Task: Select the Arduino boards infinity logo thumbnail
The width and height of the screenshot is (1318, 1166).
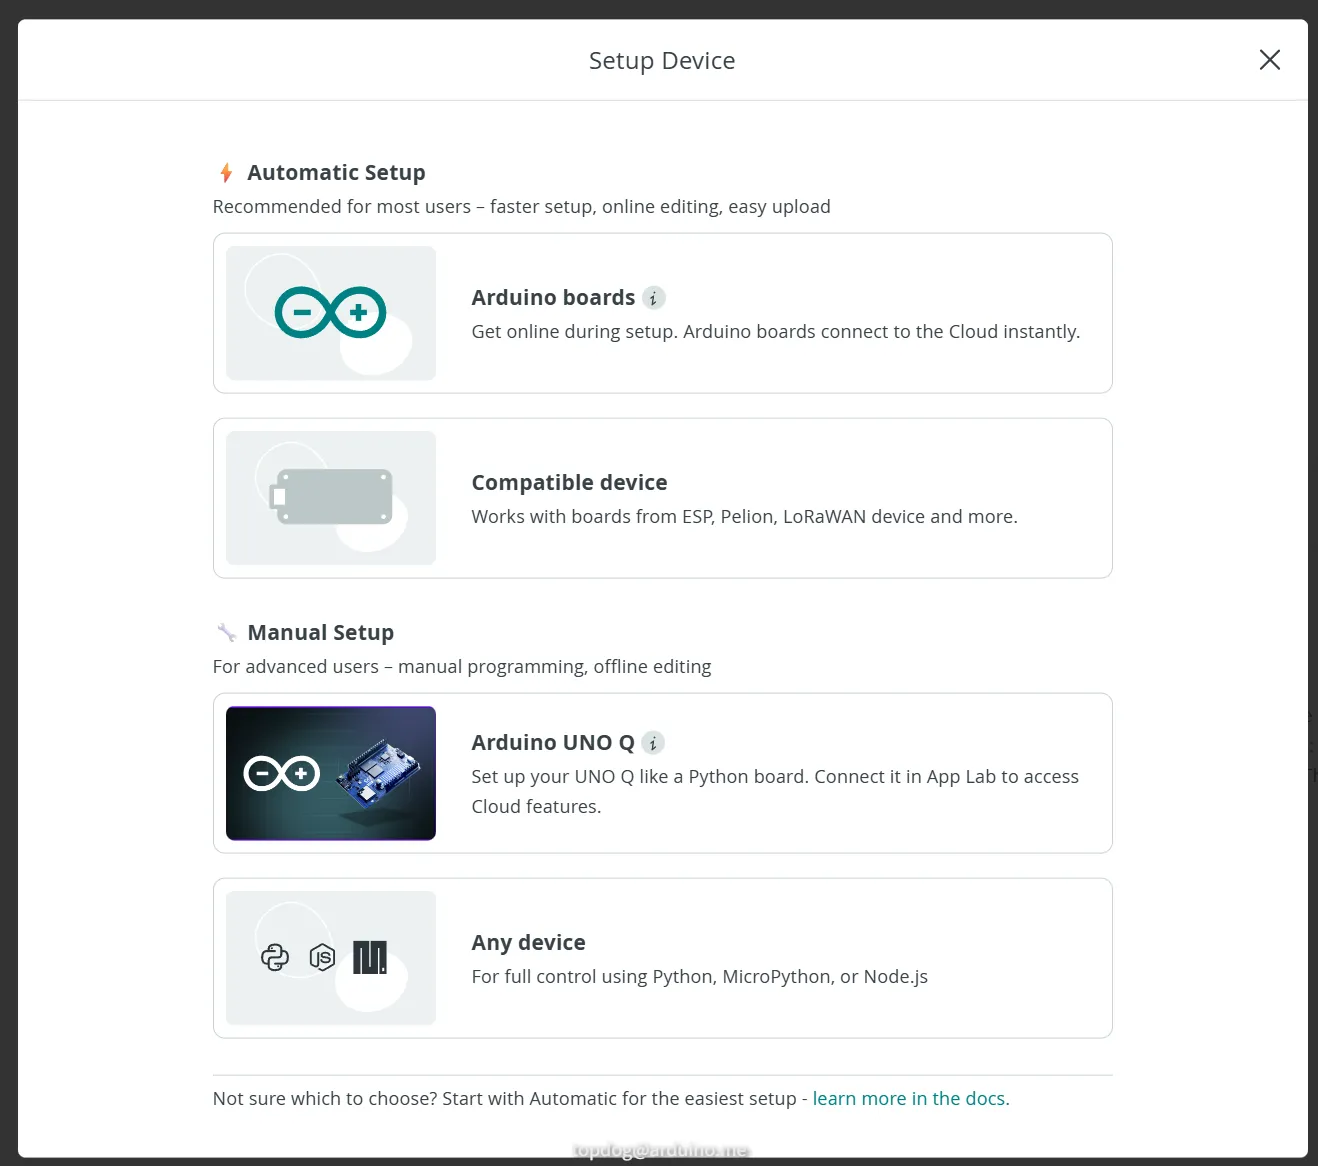Action: [x=331, y=313]
